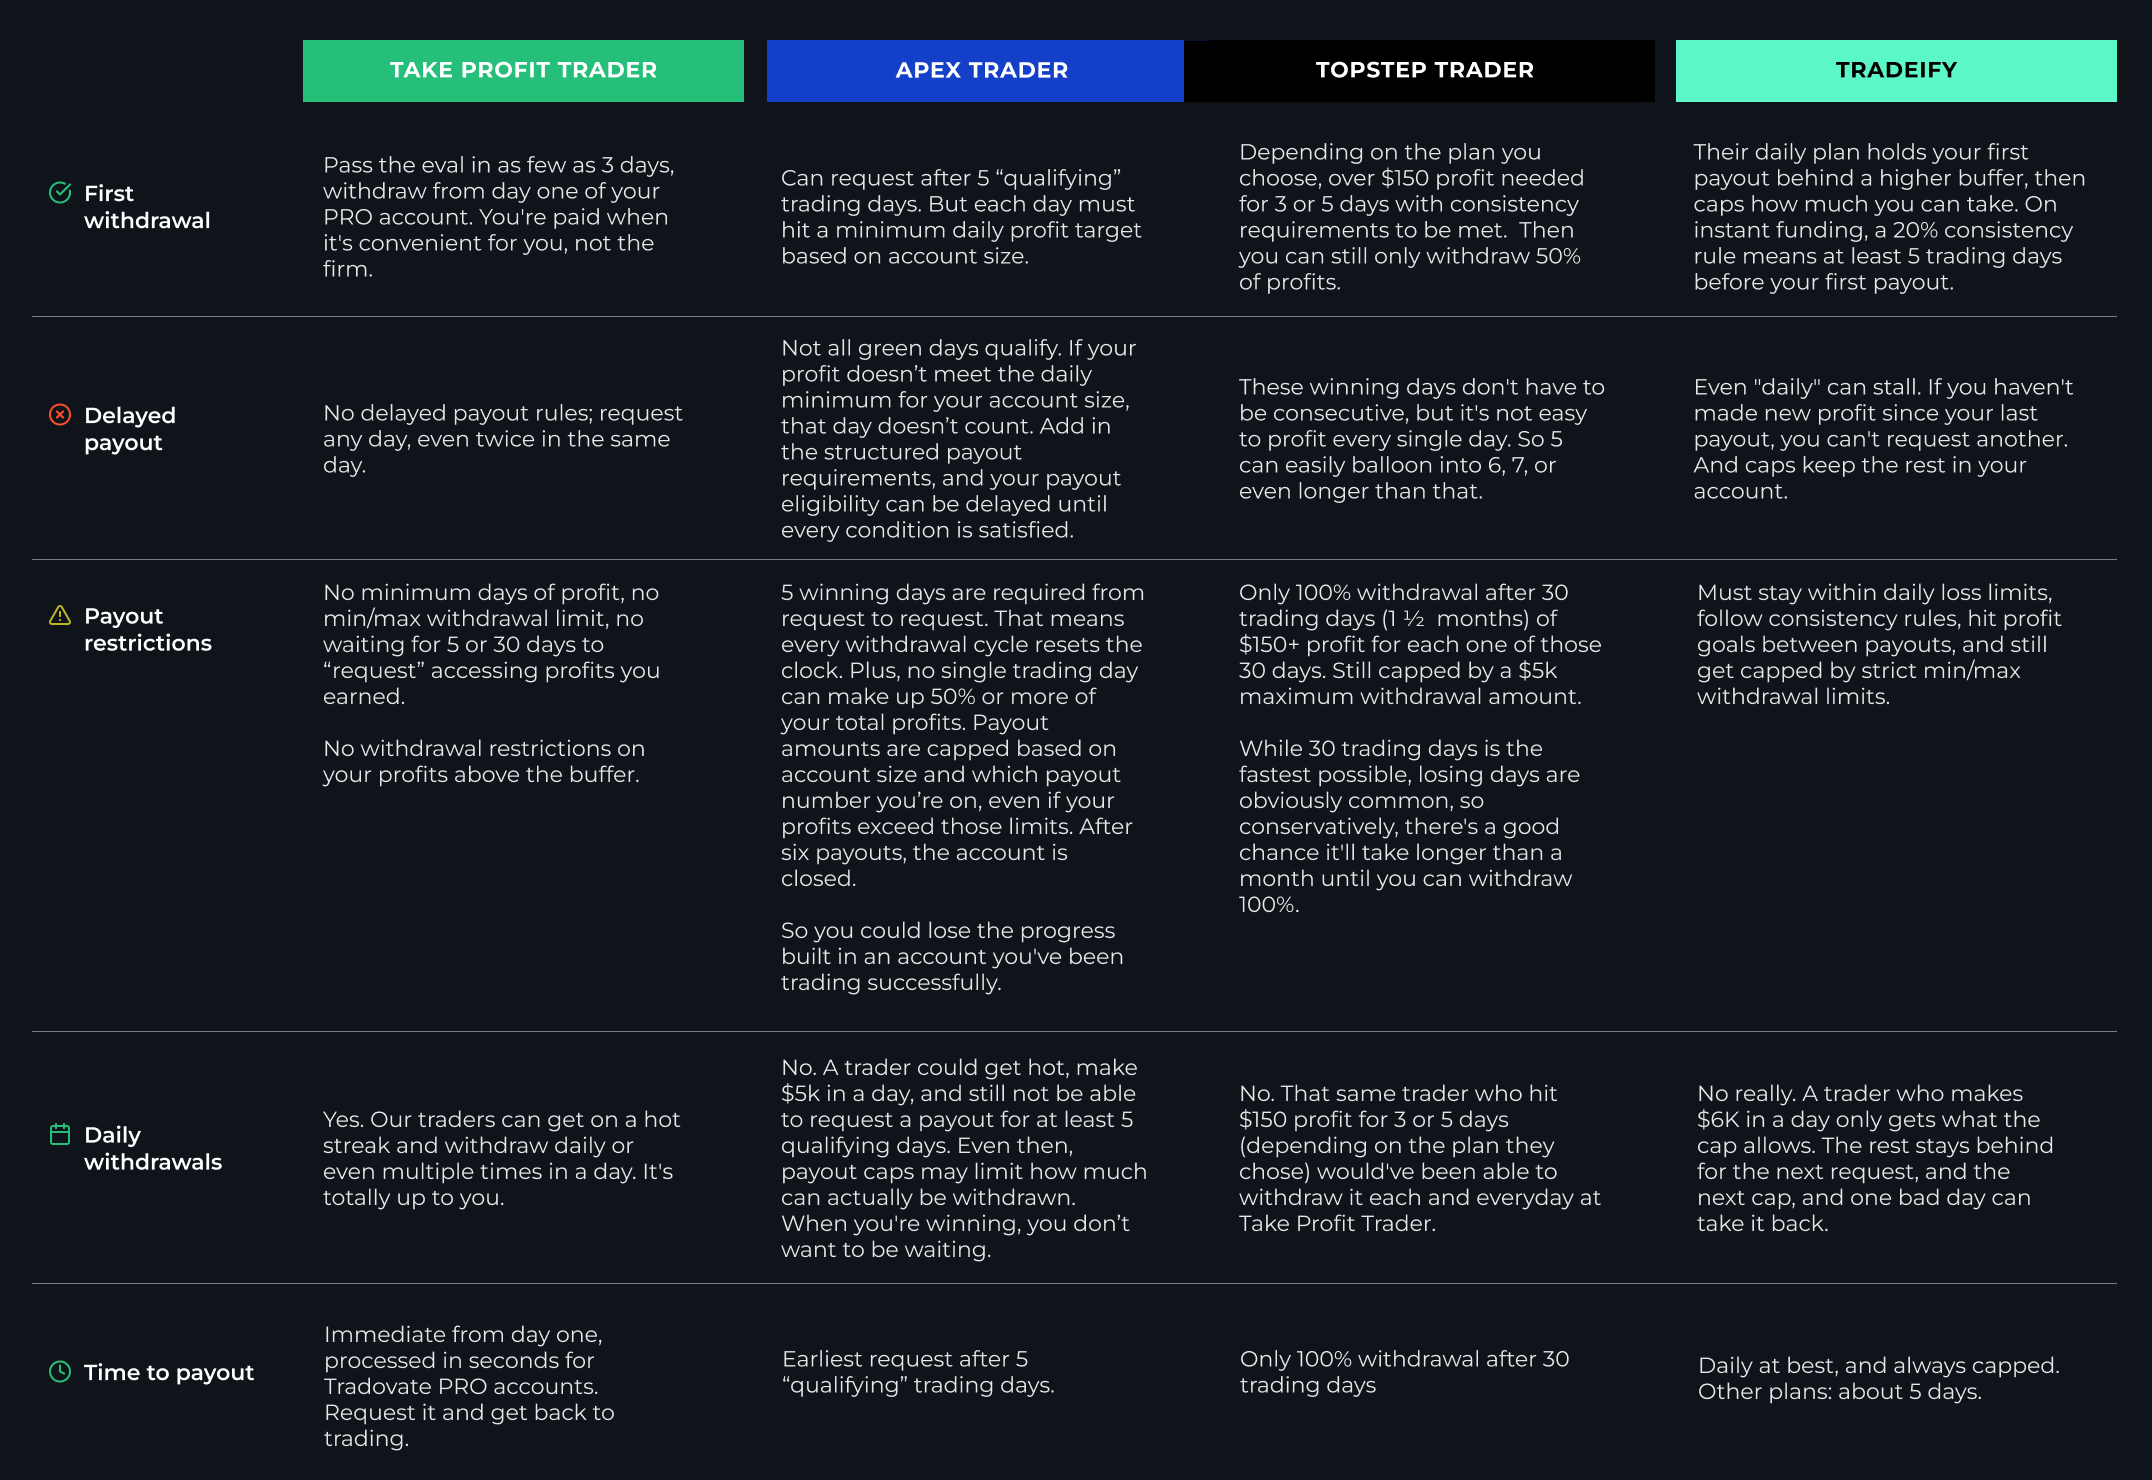Click Apex's 'So you could lose the progress' paragraph
Image resolution: width=2152 pixels, height=1480 pixels.
(952, 956)
